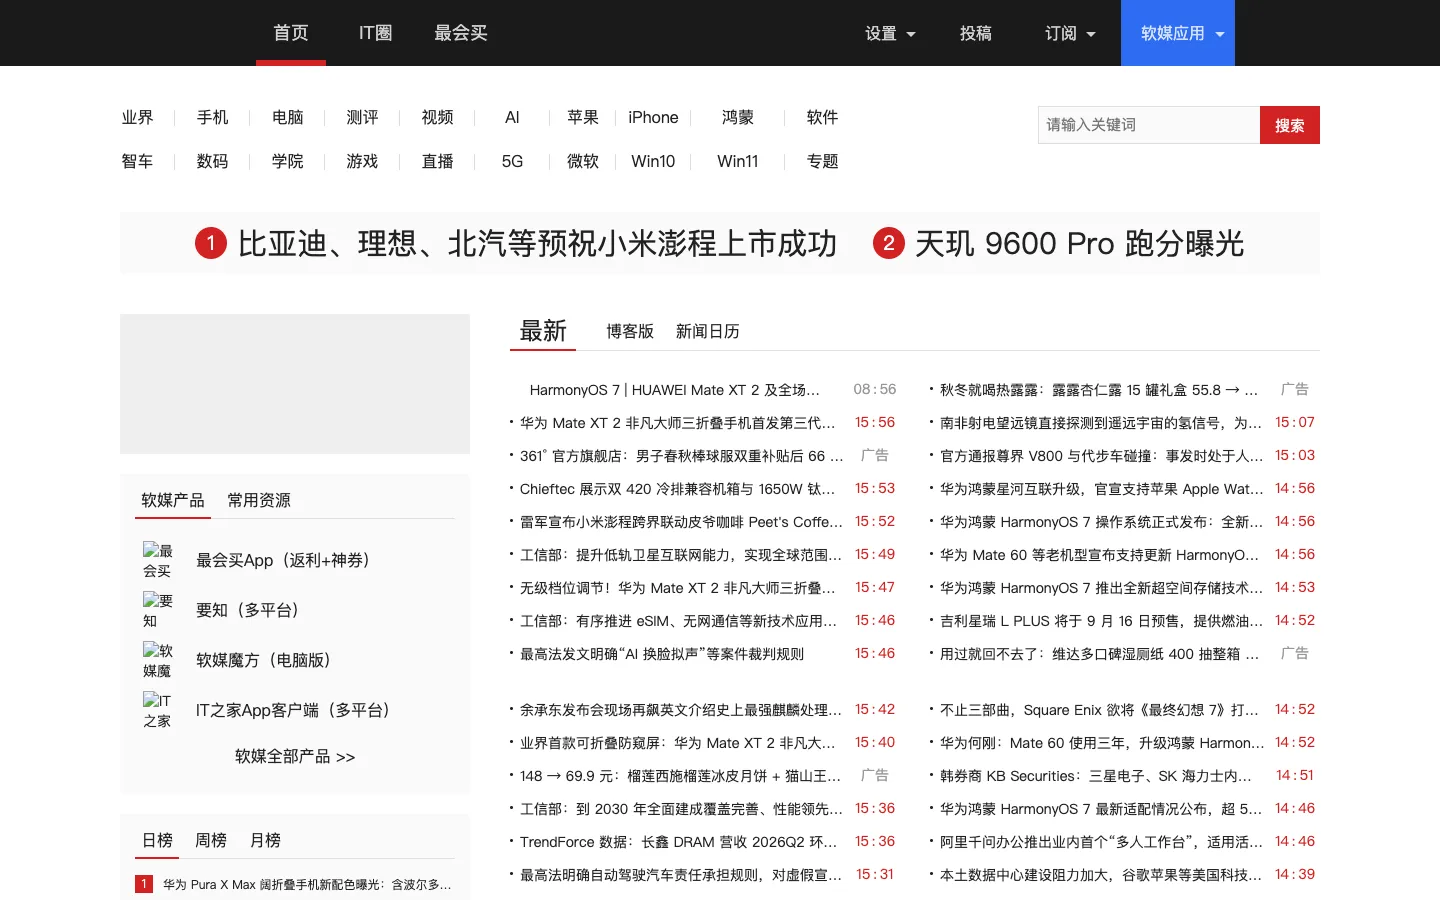Image resolution: width=1440 pixels, height=900 pixels.
Task: Open 最高法发文明确 AI 换脸拟声 article
Action: 661,654
